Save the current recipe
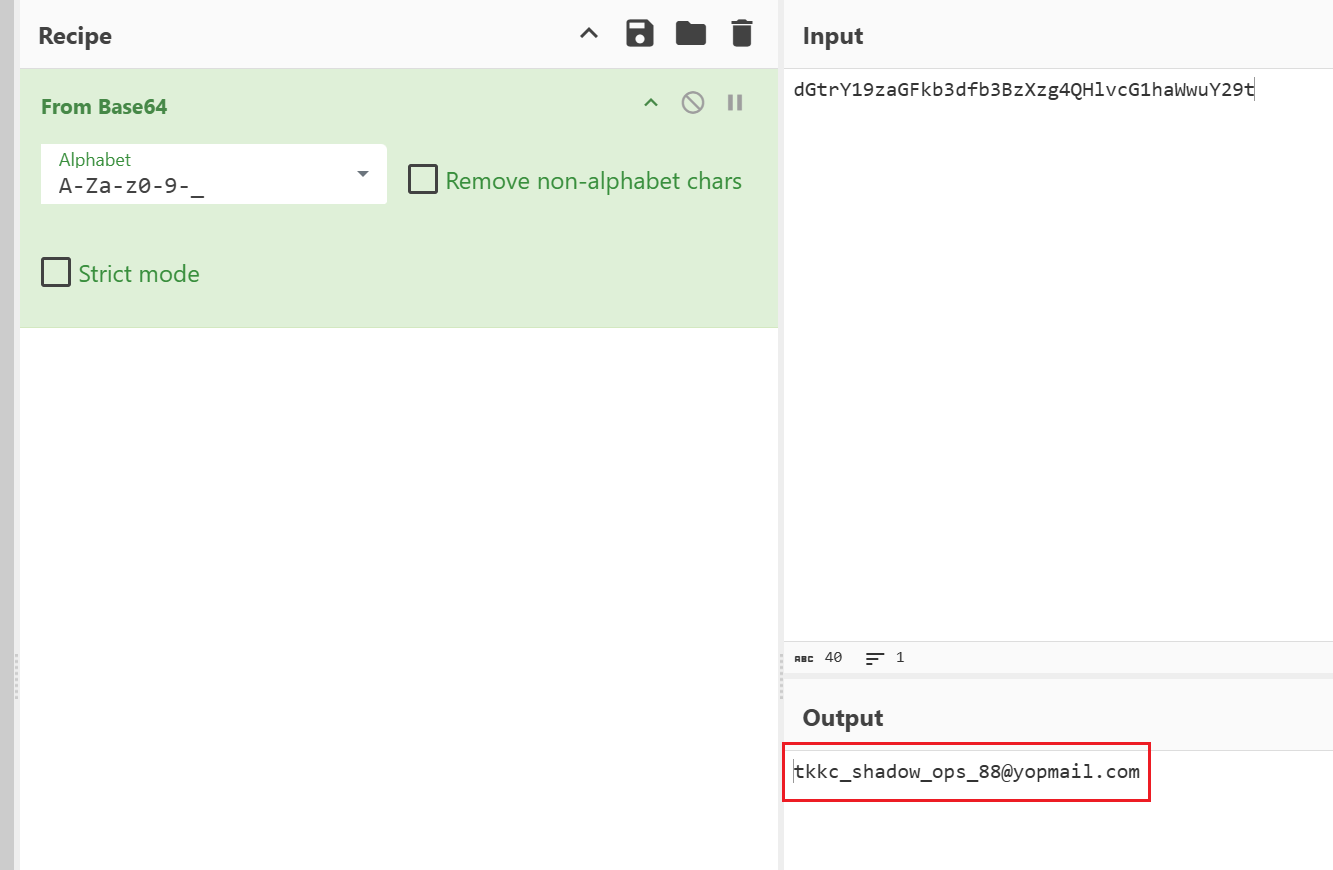Image resolution: width=1333 pixels, height=870 pixels. (640, 34)
